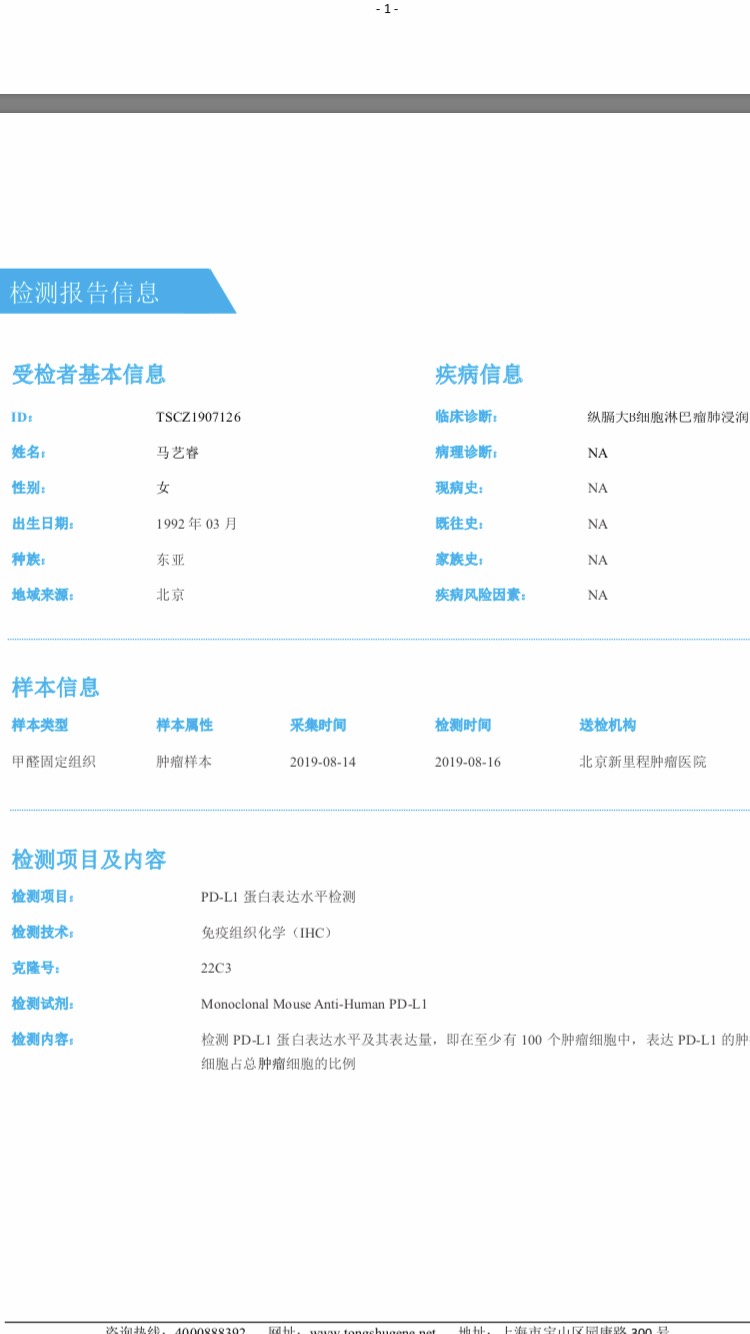This screenshot has height=1334, width=750.
Task: Click the sample attribute 肿瘤样本
Action: point(184,762)
